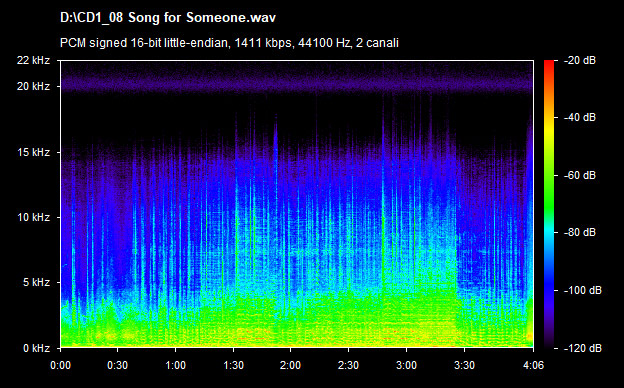This screenshot has height=388, width=624.
Task: Click the red top of the dB color scale
Action: click(549, 66)
